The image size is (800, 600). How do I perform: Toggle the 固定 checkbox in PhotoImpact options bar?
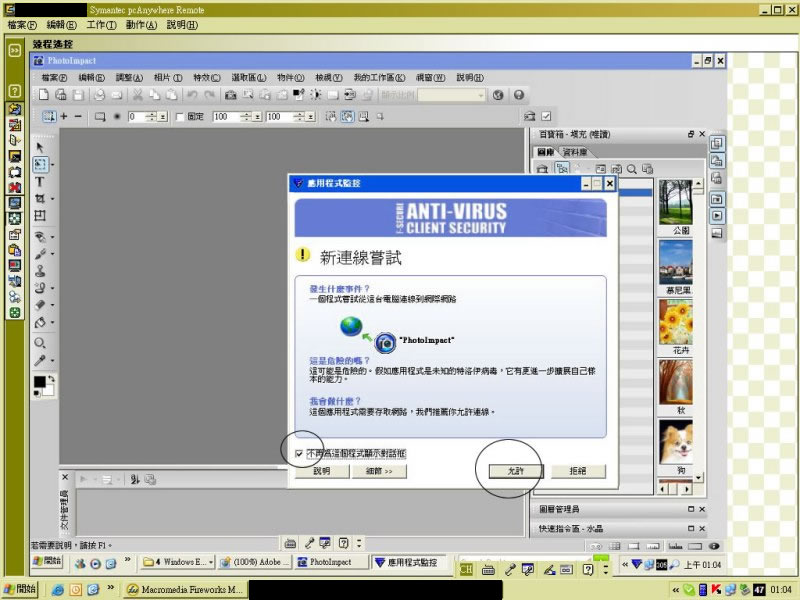tap(180, 117)
